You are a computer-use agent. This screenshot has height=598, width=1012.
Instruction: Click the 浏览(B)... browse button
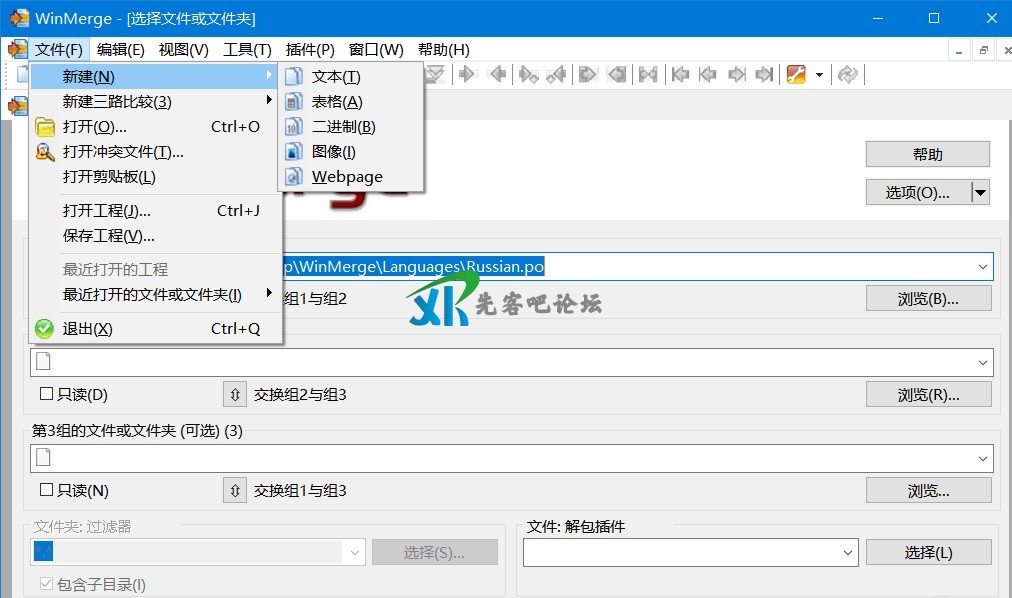coord(928,298)
